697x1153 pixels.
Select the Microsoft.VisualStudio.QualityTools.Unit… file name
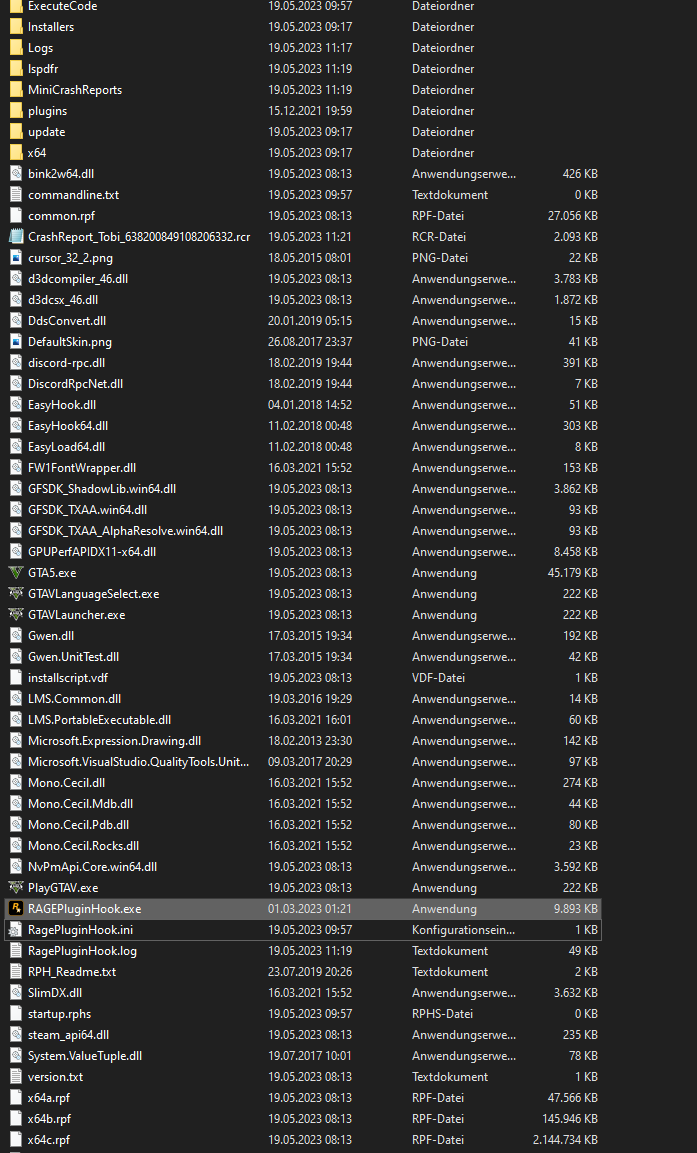coord(139,762)
